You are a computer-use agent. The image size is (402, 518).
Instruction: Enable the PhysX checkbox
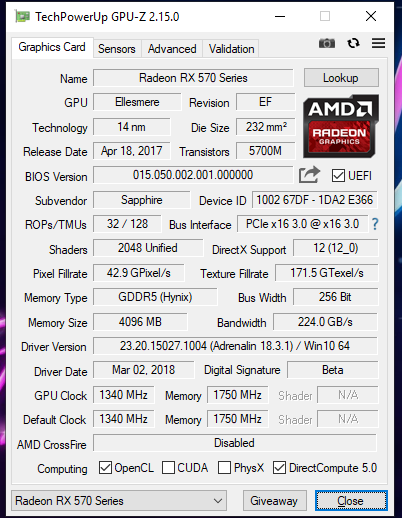(x=224, y=468)
